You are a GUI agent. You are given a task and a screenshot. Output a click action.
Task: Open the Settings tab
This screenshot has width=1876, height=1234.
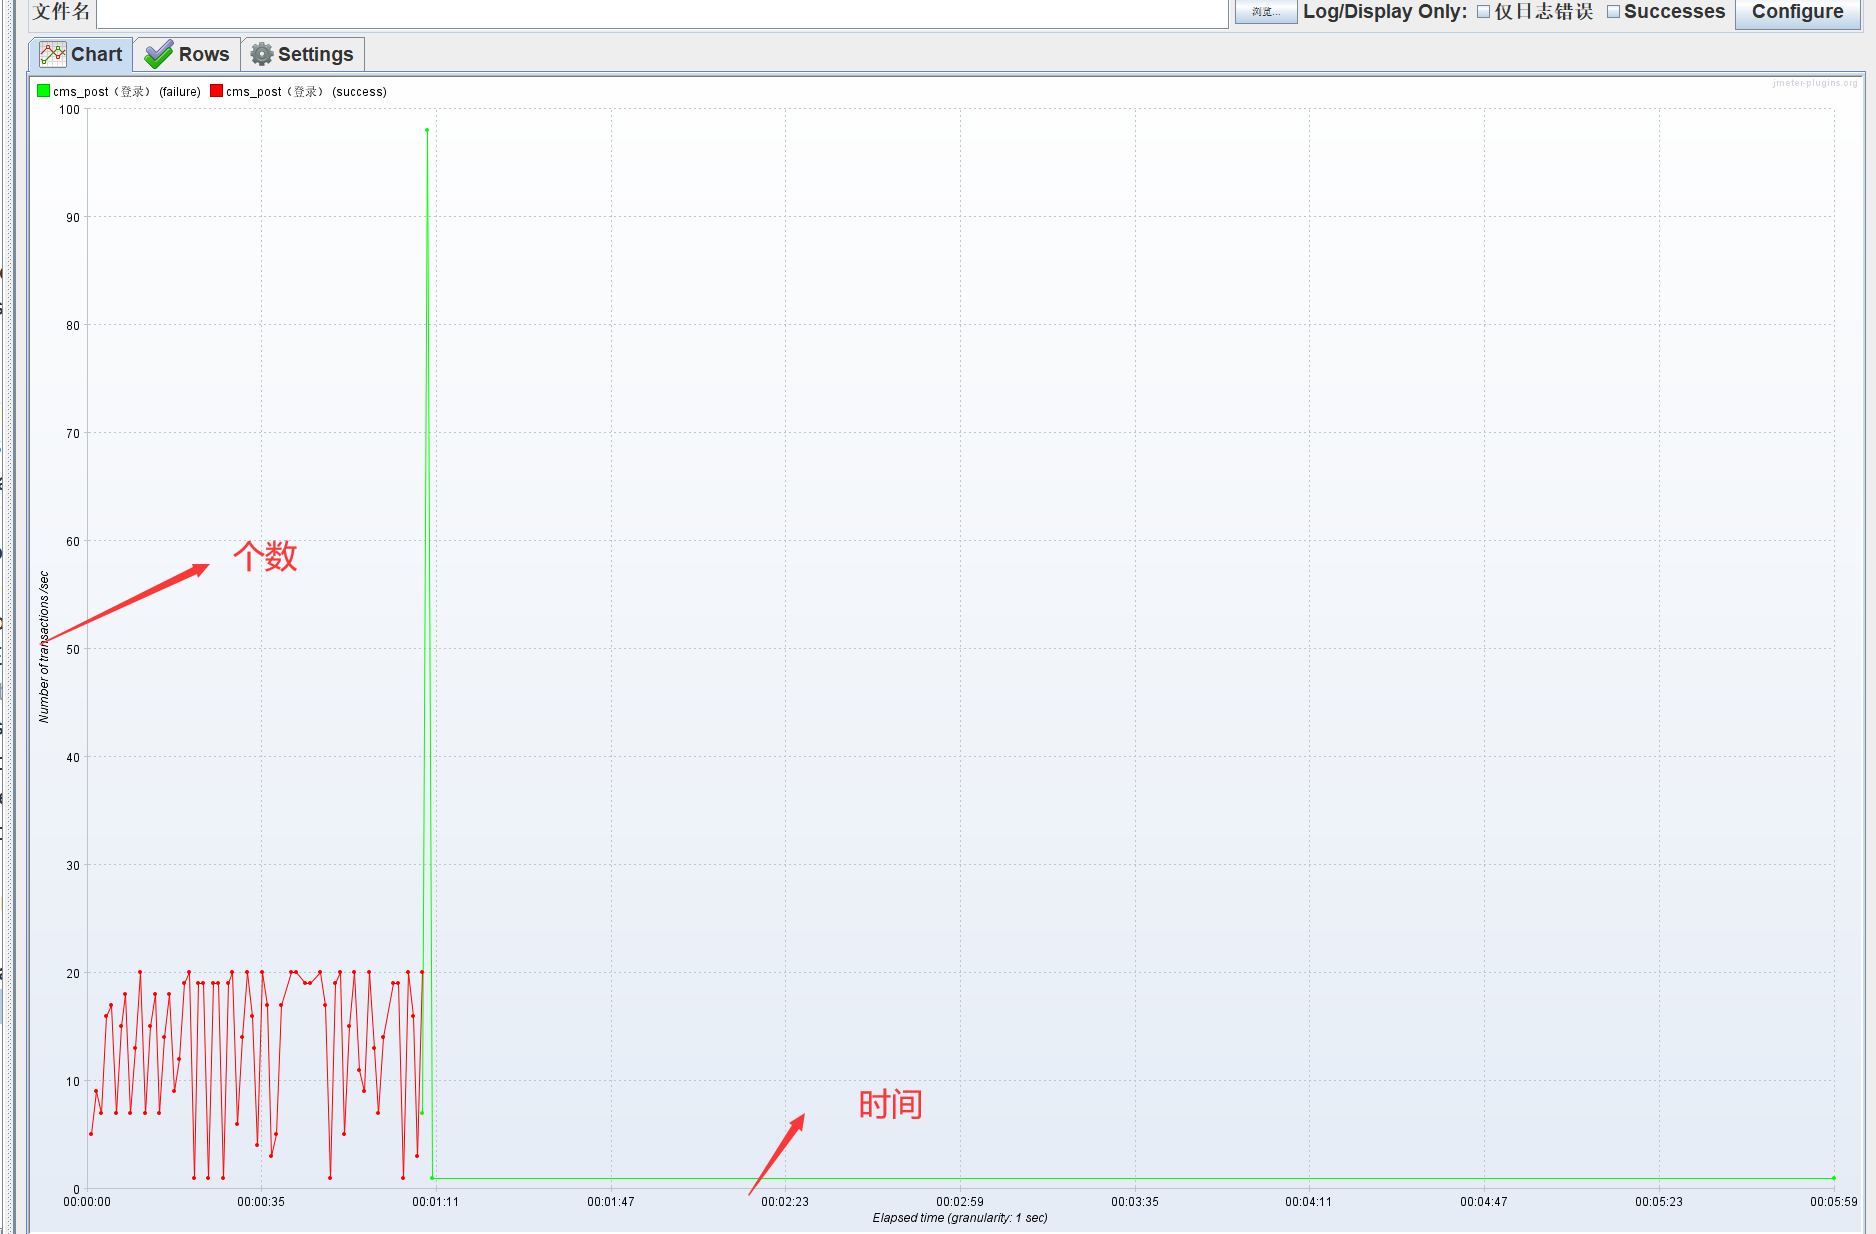pyautogui.click(x=302, y=54)
